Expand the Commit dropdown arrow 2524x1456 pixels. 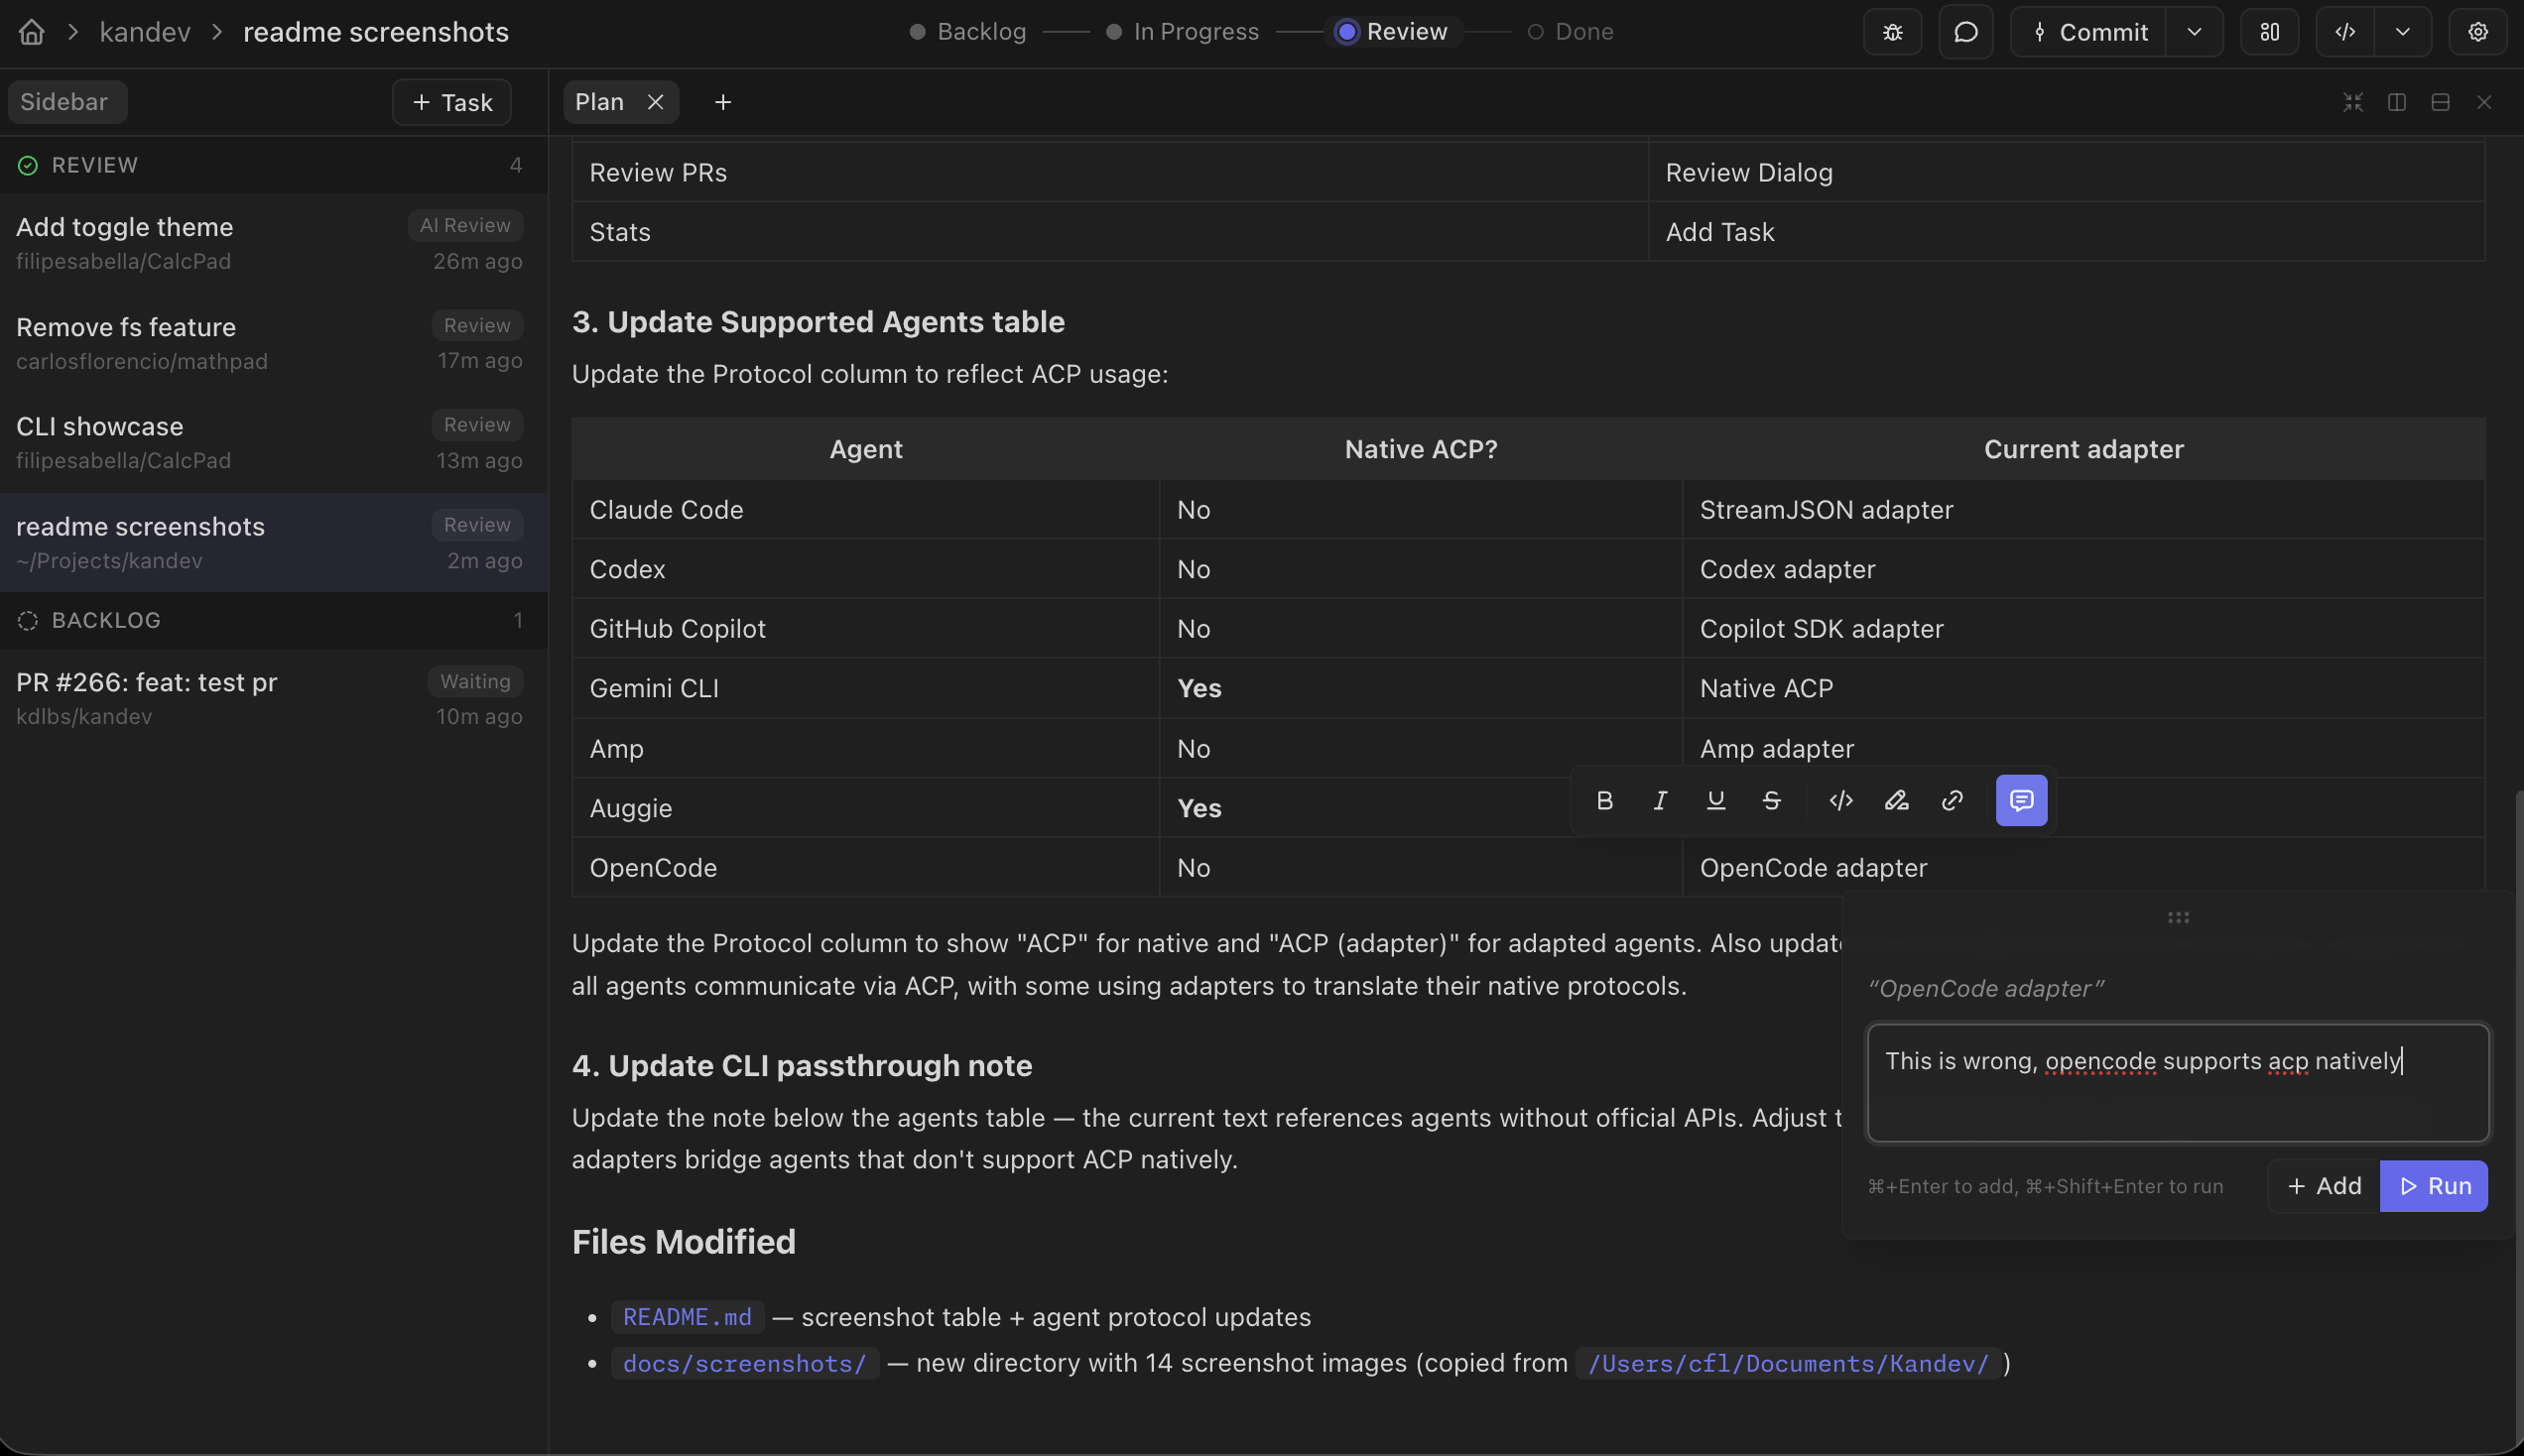[x=2194, y=32]
